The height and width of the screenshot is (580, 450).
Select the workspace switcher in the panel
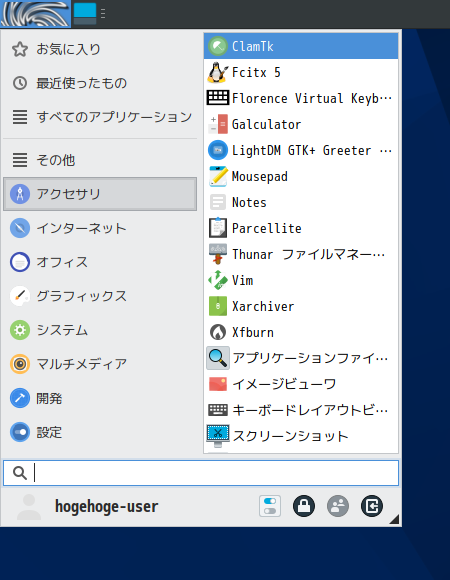click(85, 14)
